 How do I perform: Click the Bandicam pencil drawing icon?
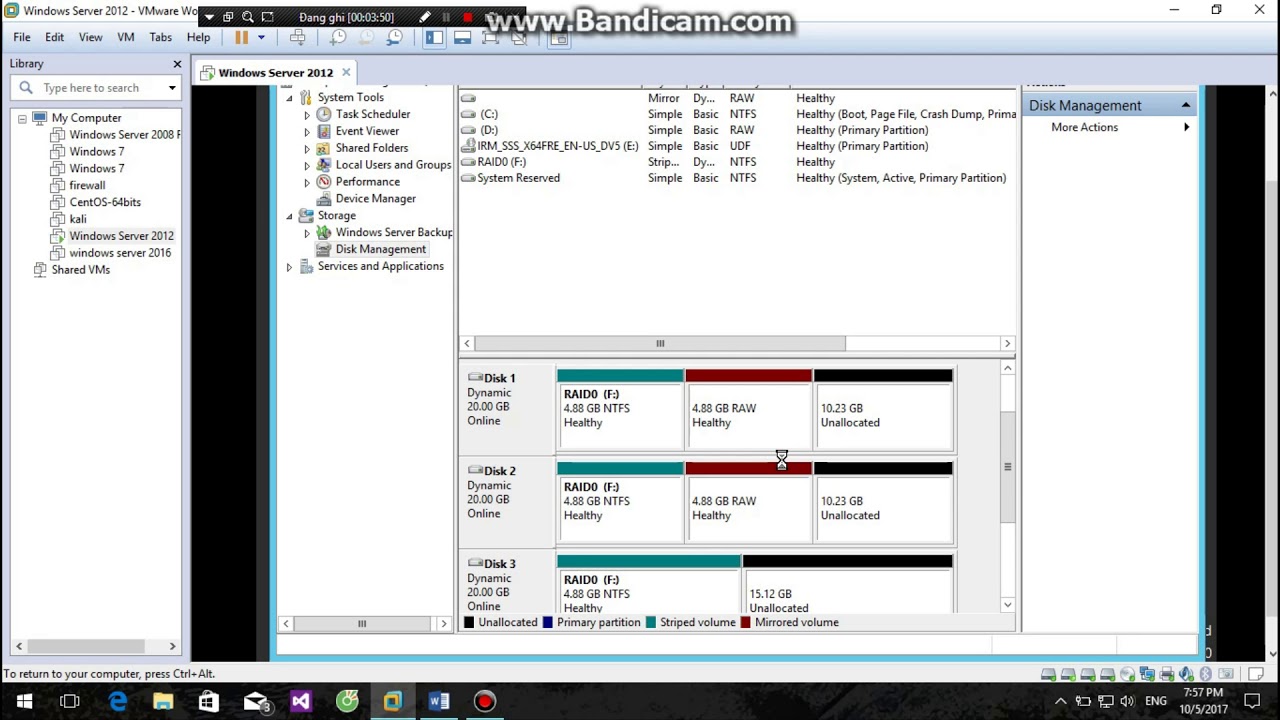(424, 17)
